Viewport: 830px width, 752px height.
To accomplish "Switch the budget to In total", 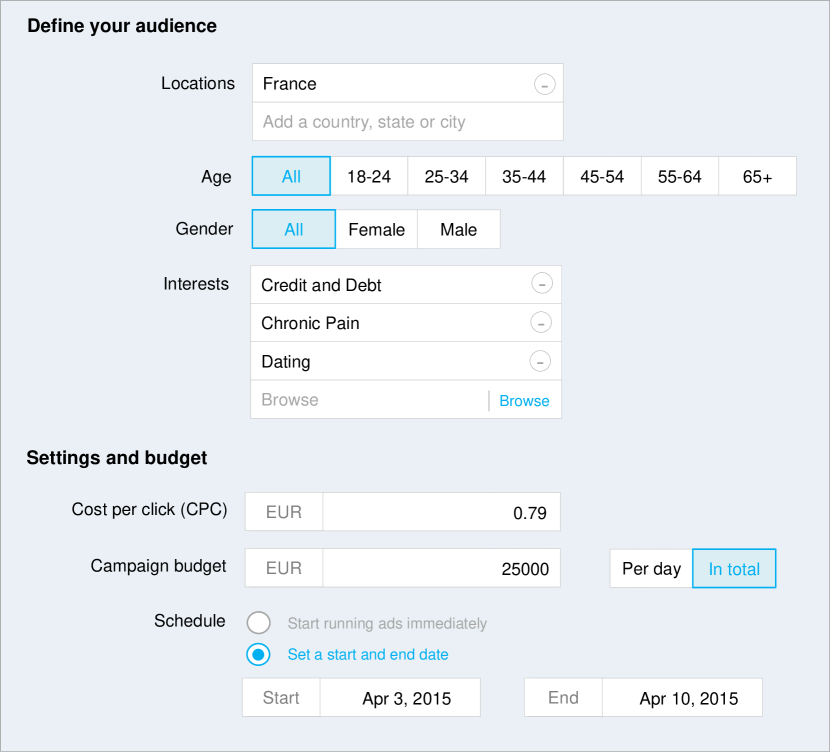I will pos(734,568).
